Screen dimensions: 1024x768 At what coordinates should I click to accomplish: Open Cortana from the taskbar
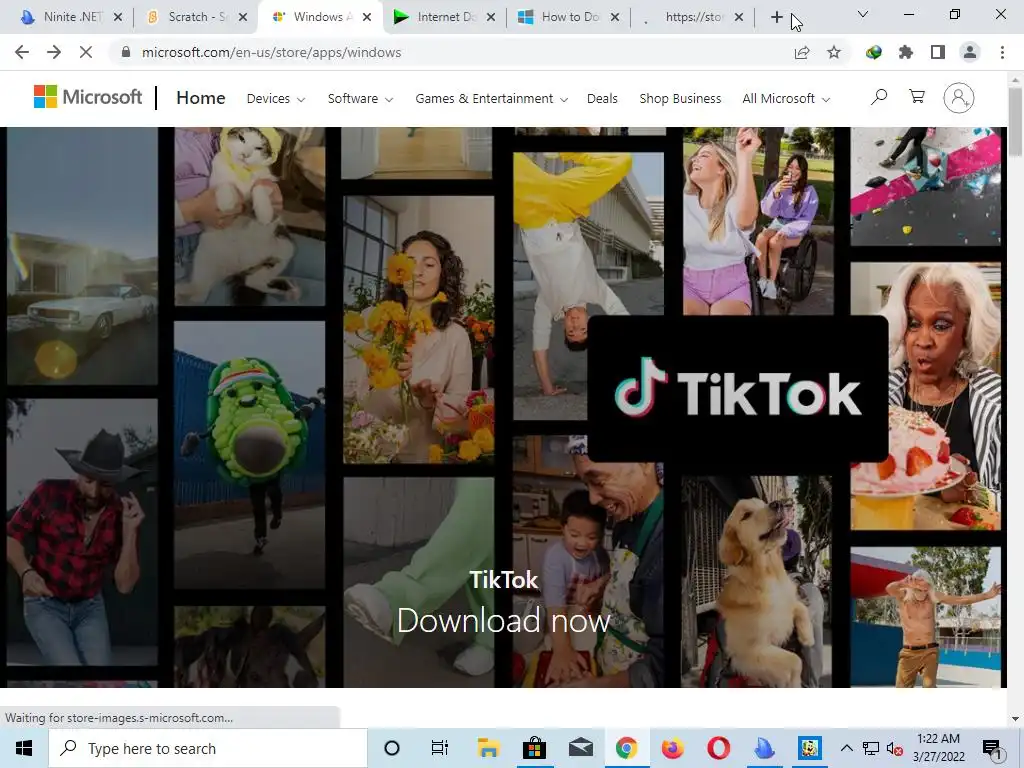point(392,748)
